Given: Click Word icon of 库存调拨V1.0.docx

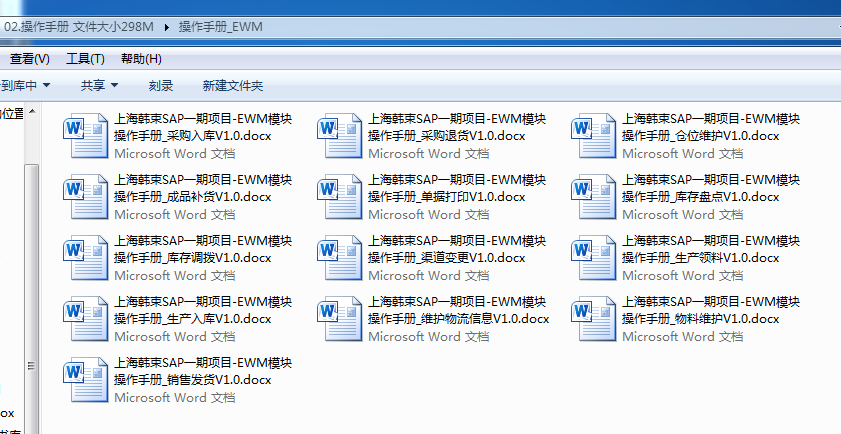Looking at the screenshot, I should tap(86, 258).
